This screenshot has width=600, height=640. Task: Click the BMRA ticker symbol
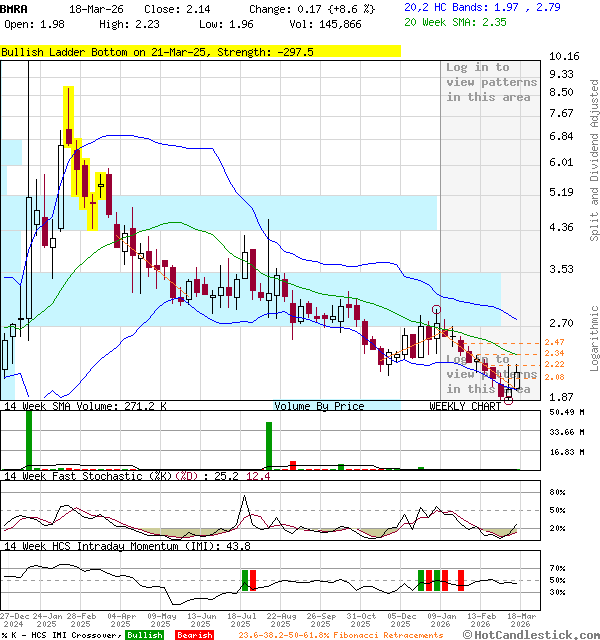pos(14,8)
